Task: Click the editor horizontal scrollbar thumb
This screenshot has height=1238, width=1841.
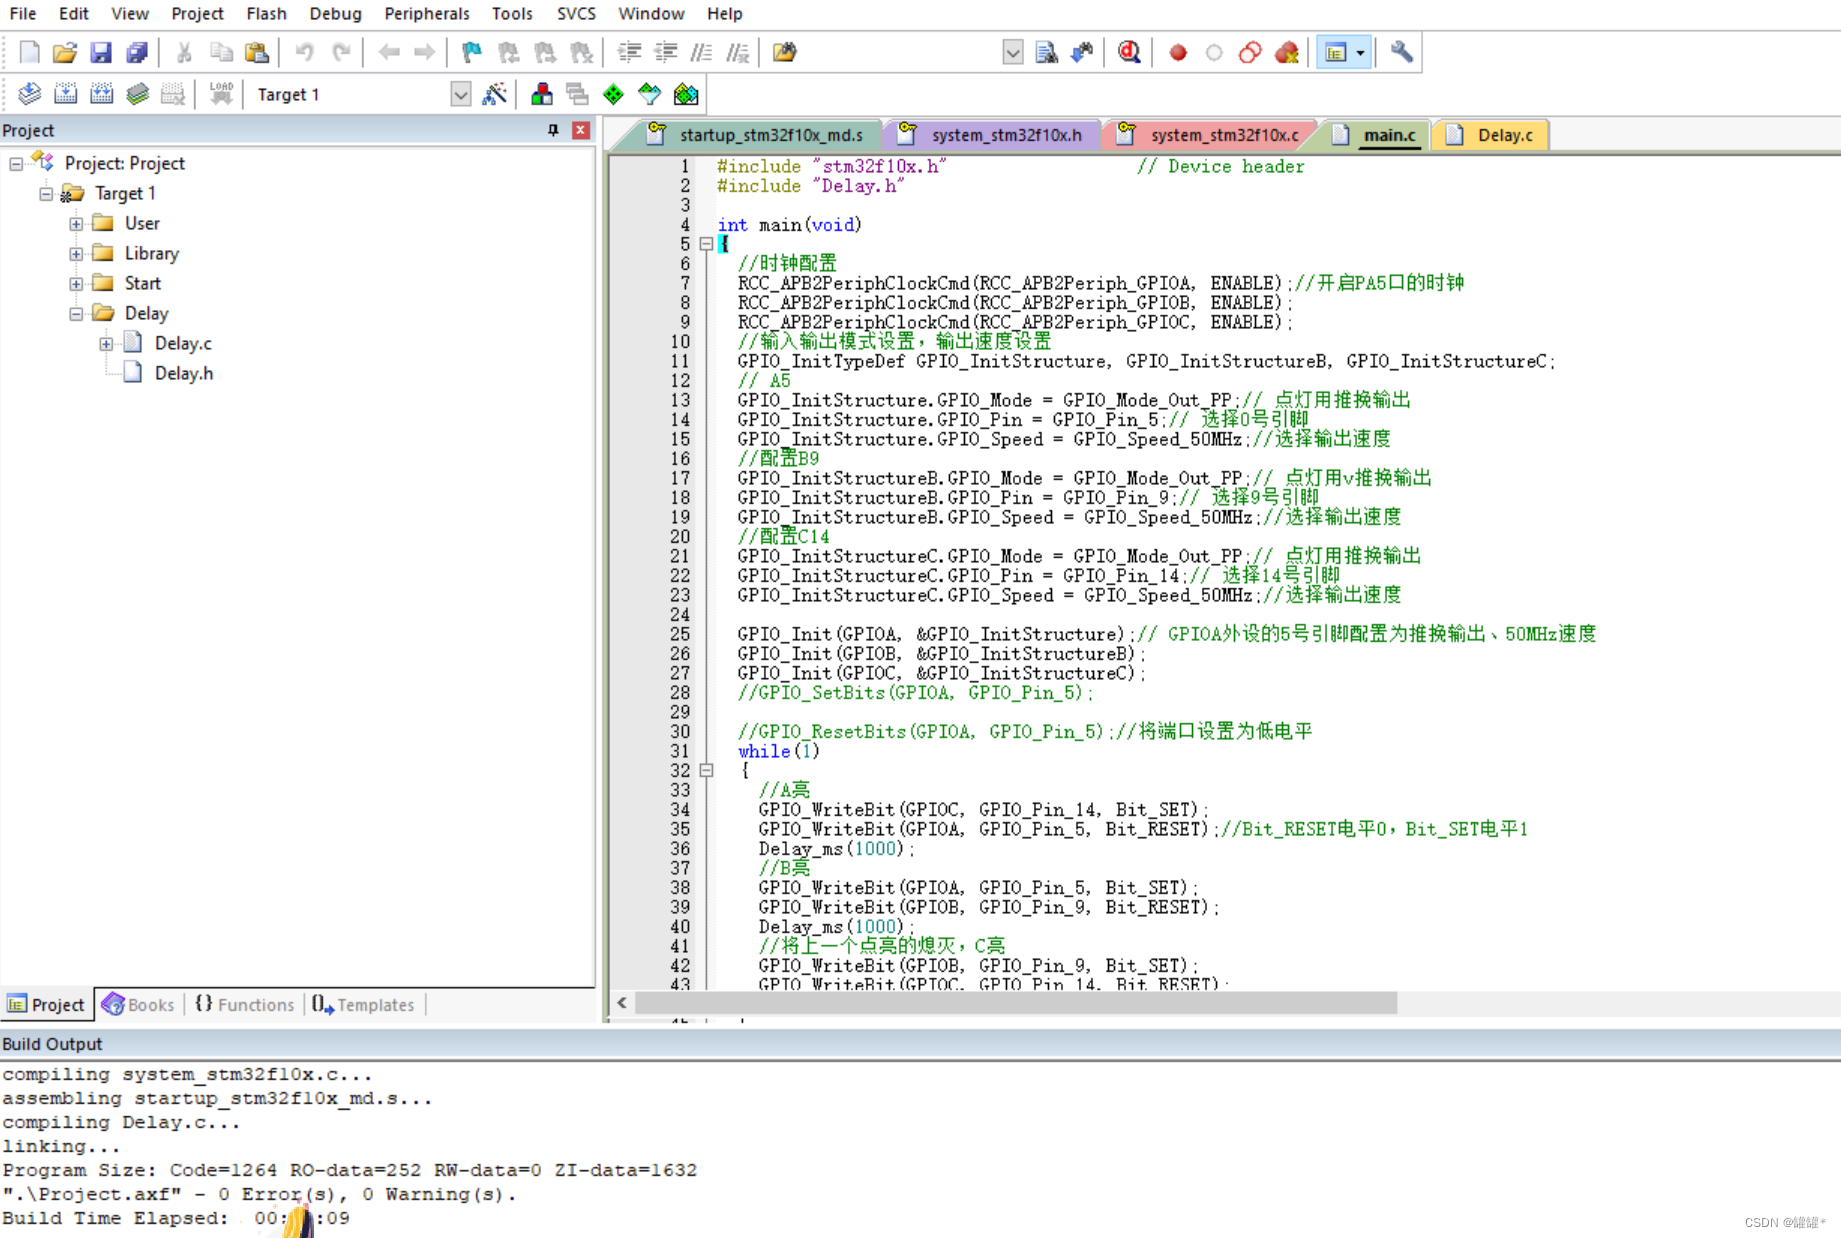Action: click(1015, 1003)
